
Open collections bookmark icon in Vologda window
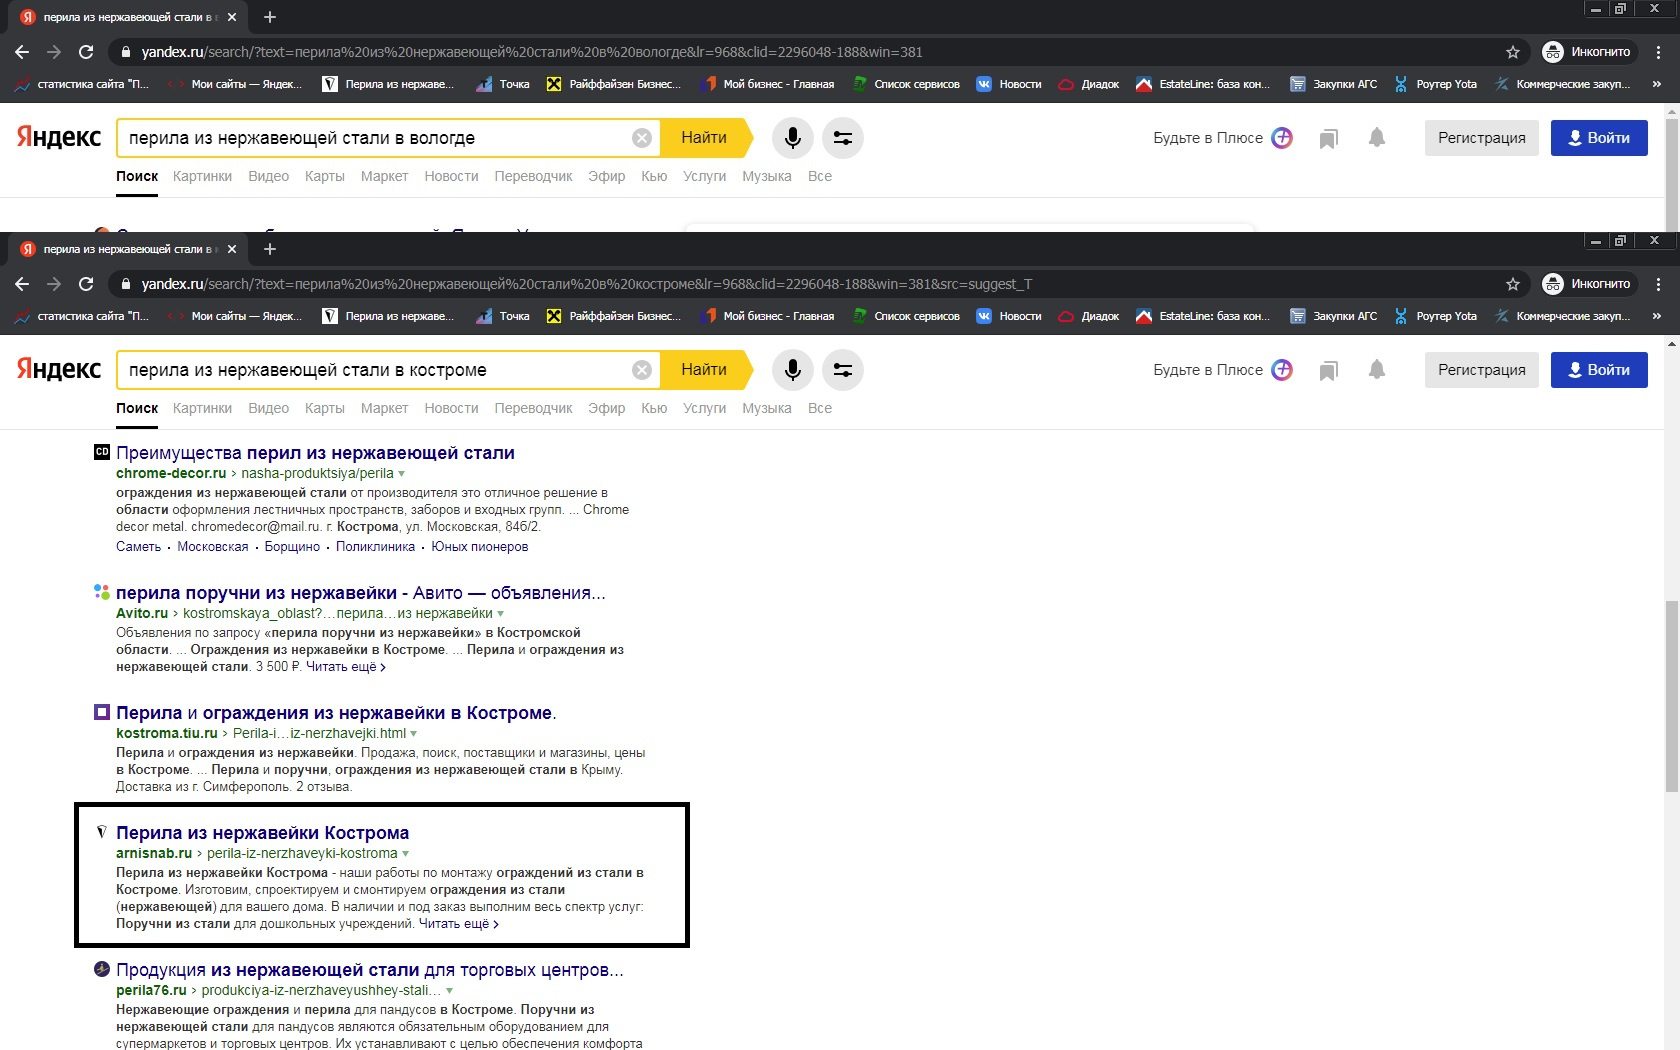pyautogui.click(x=1328, y=139)
